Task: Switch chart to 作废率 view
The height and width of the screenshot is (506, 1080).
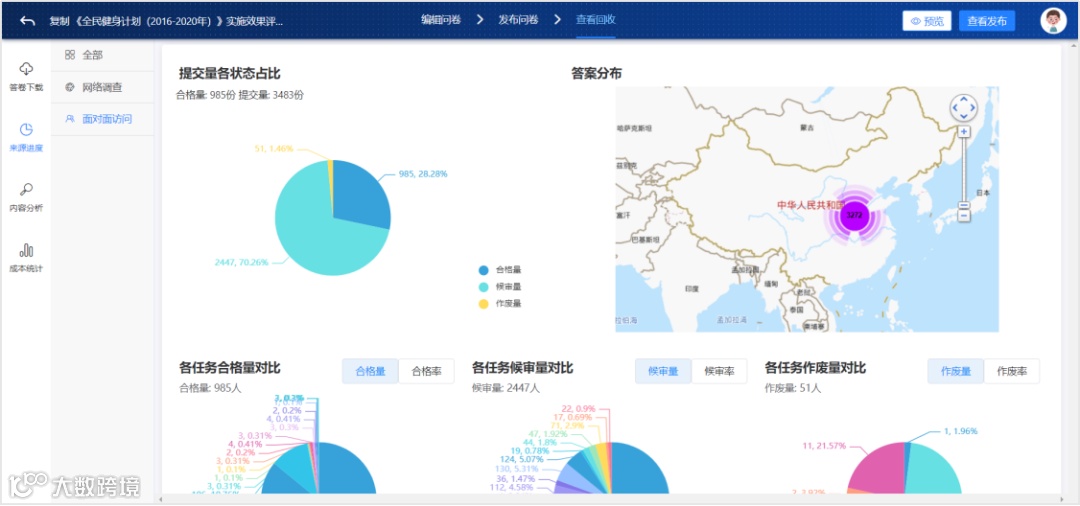Action: pos(1012,371)
